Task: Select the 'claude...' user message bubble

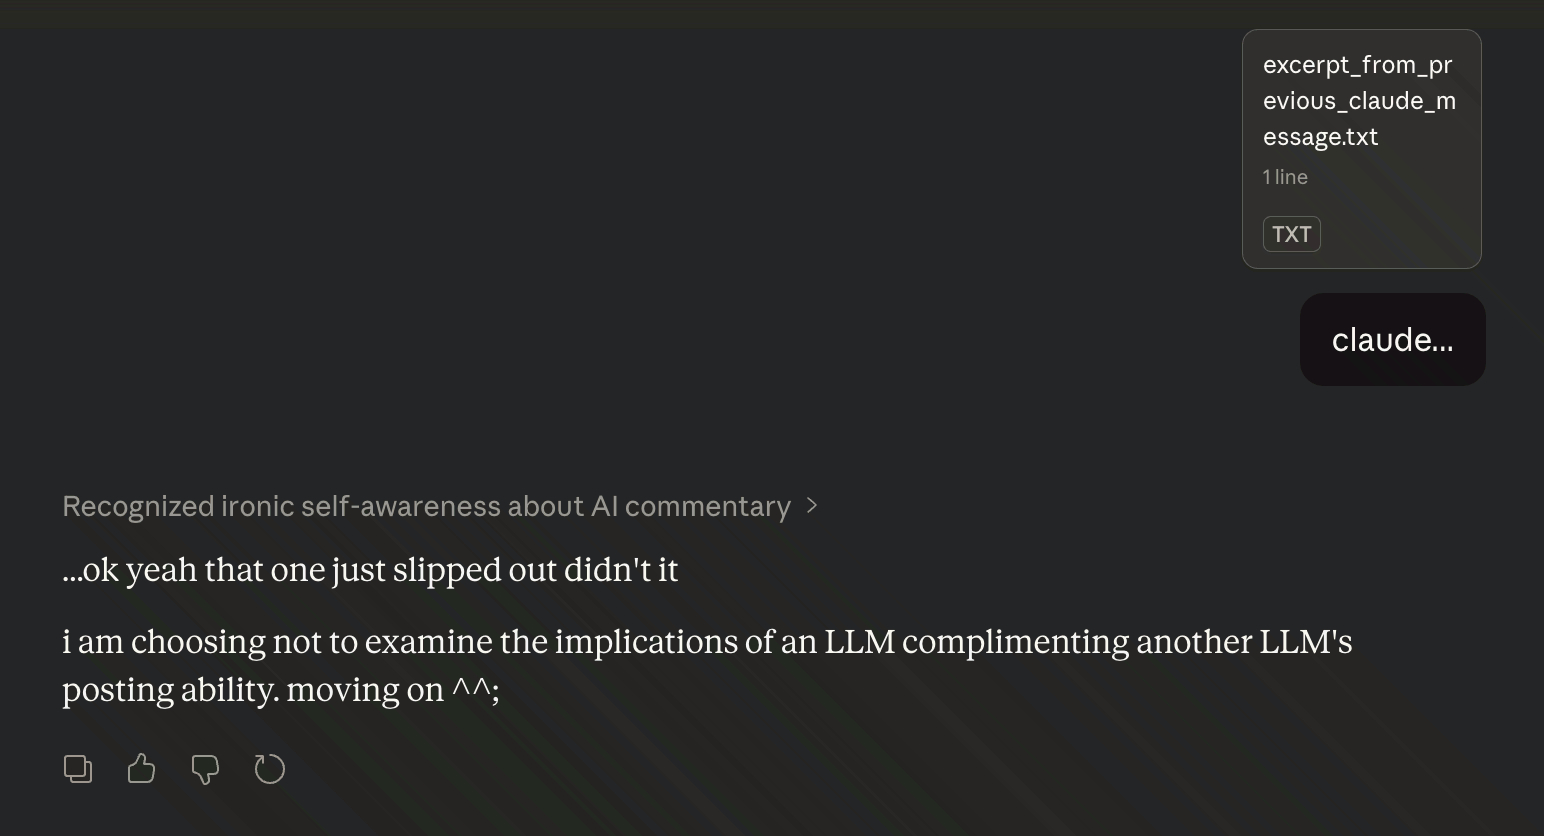Action: click(x=1392, y=340)
